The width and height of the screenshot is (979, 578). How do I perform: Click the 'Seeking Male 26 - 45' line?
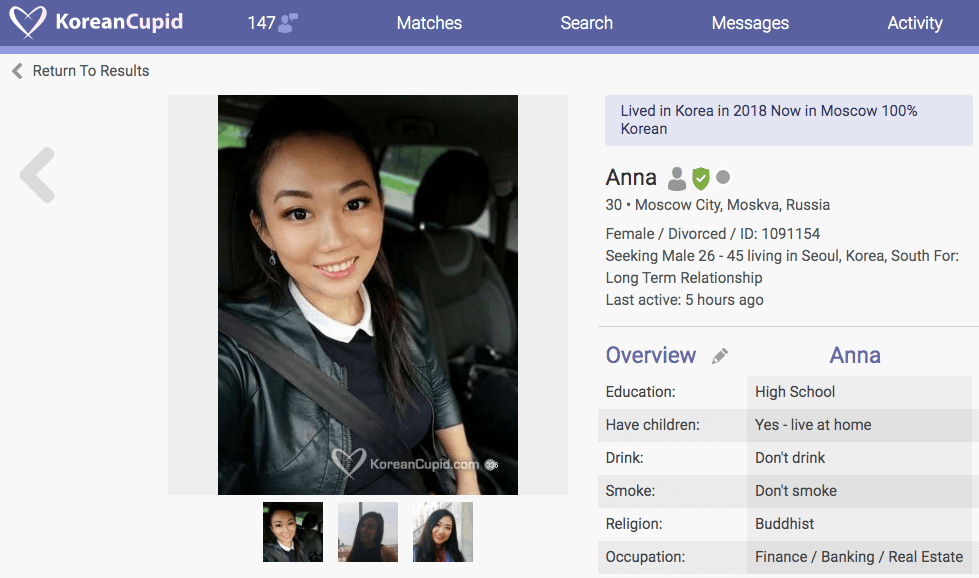[x=782, y=256]
